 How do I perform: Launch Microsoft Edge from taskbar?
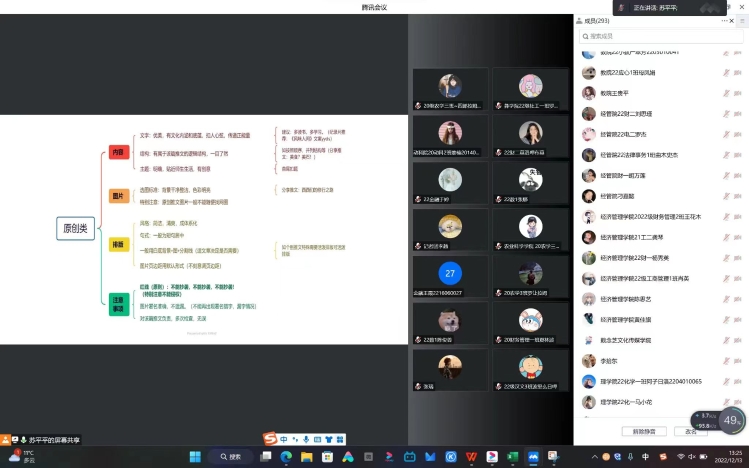(x=286, y=457)
